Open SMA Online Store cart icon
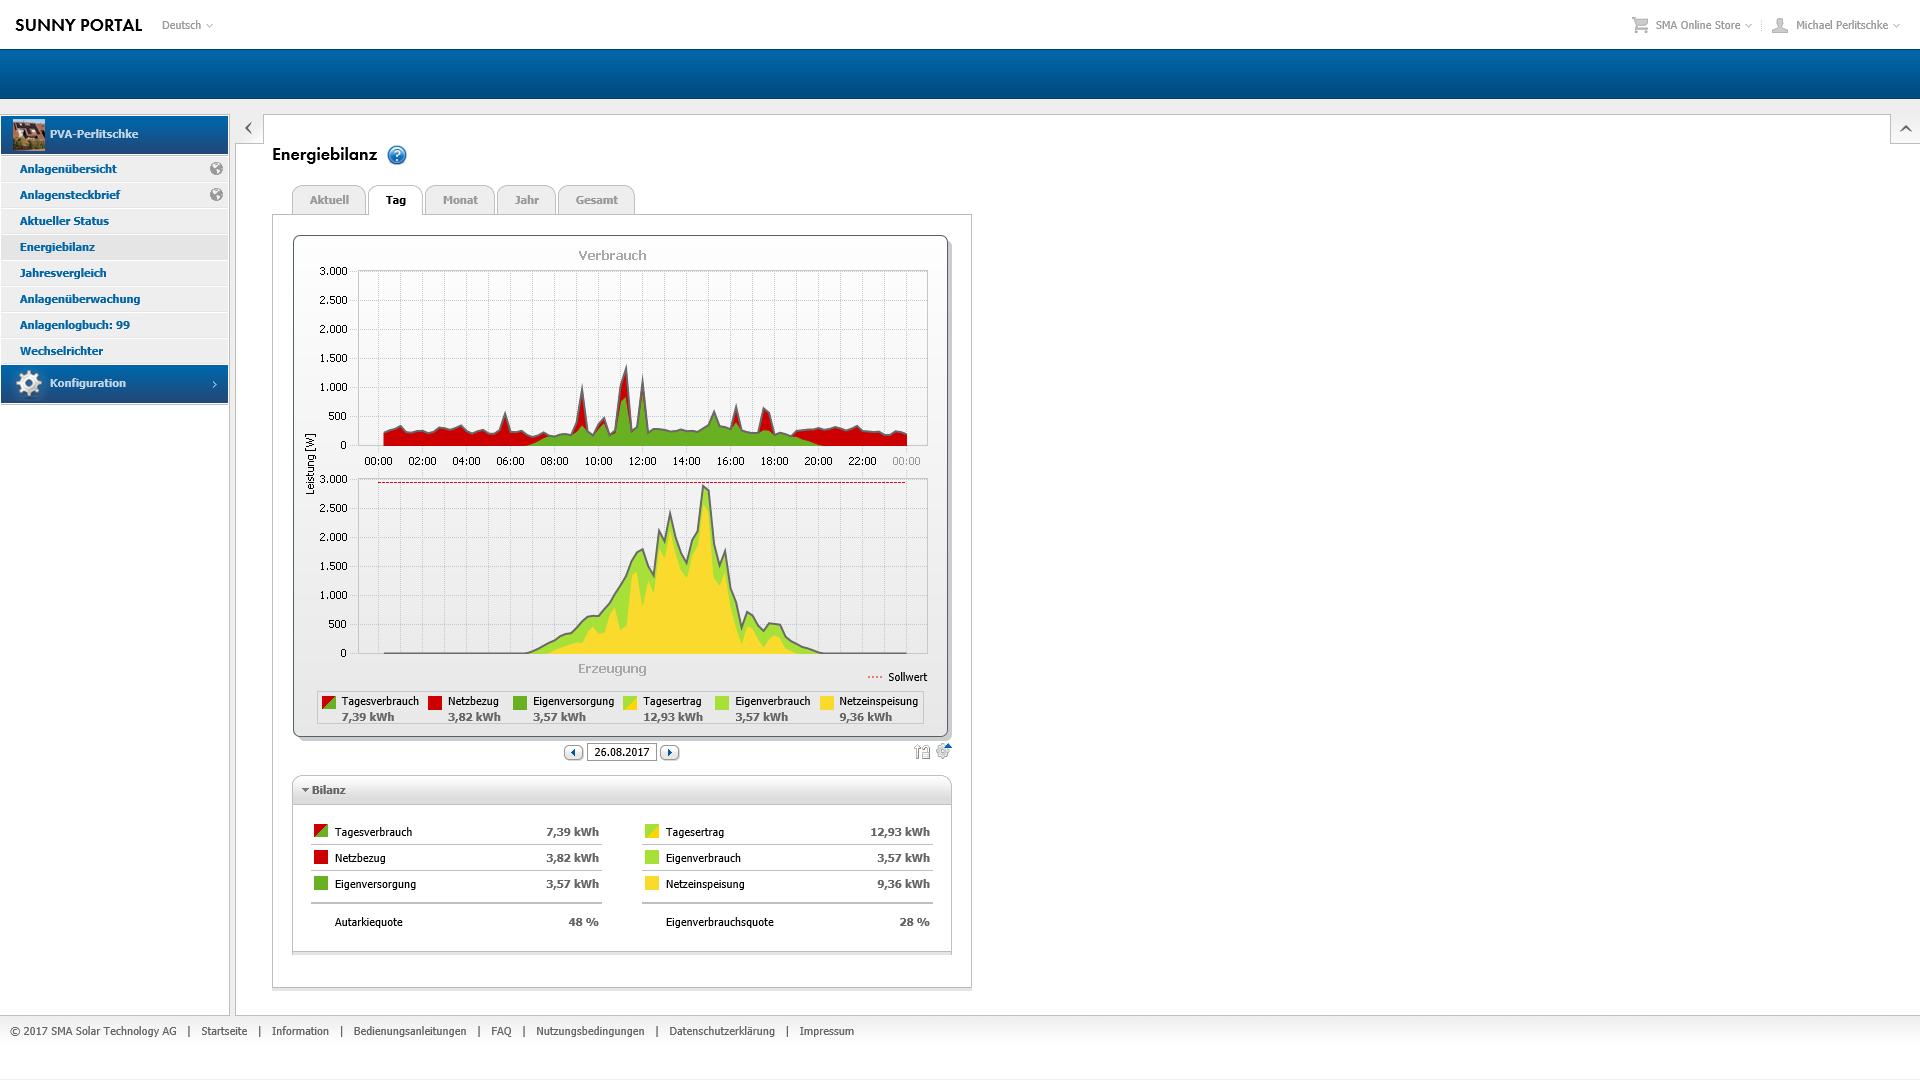 pos(1640,25)
